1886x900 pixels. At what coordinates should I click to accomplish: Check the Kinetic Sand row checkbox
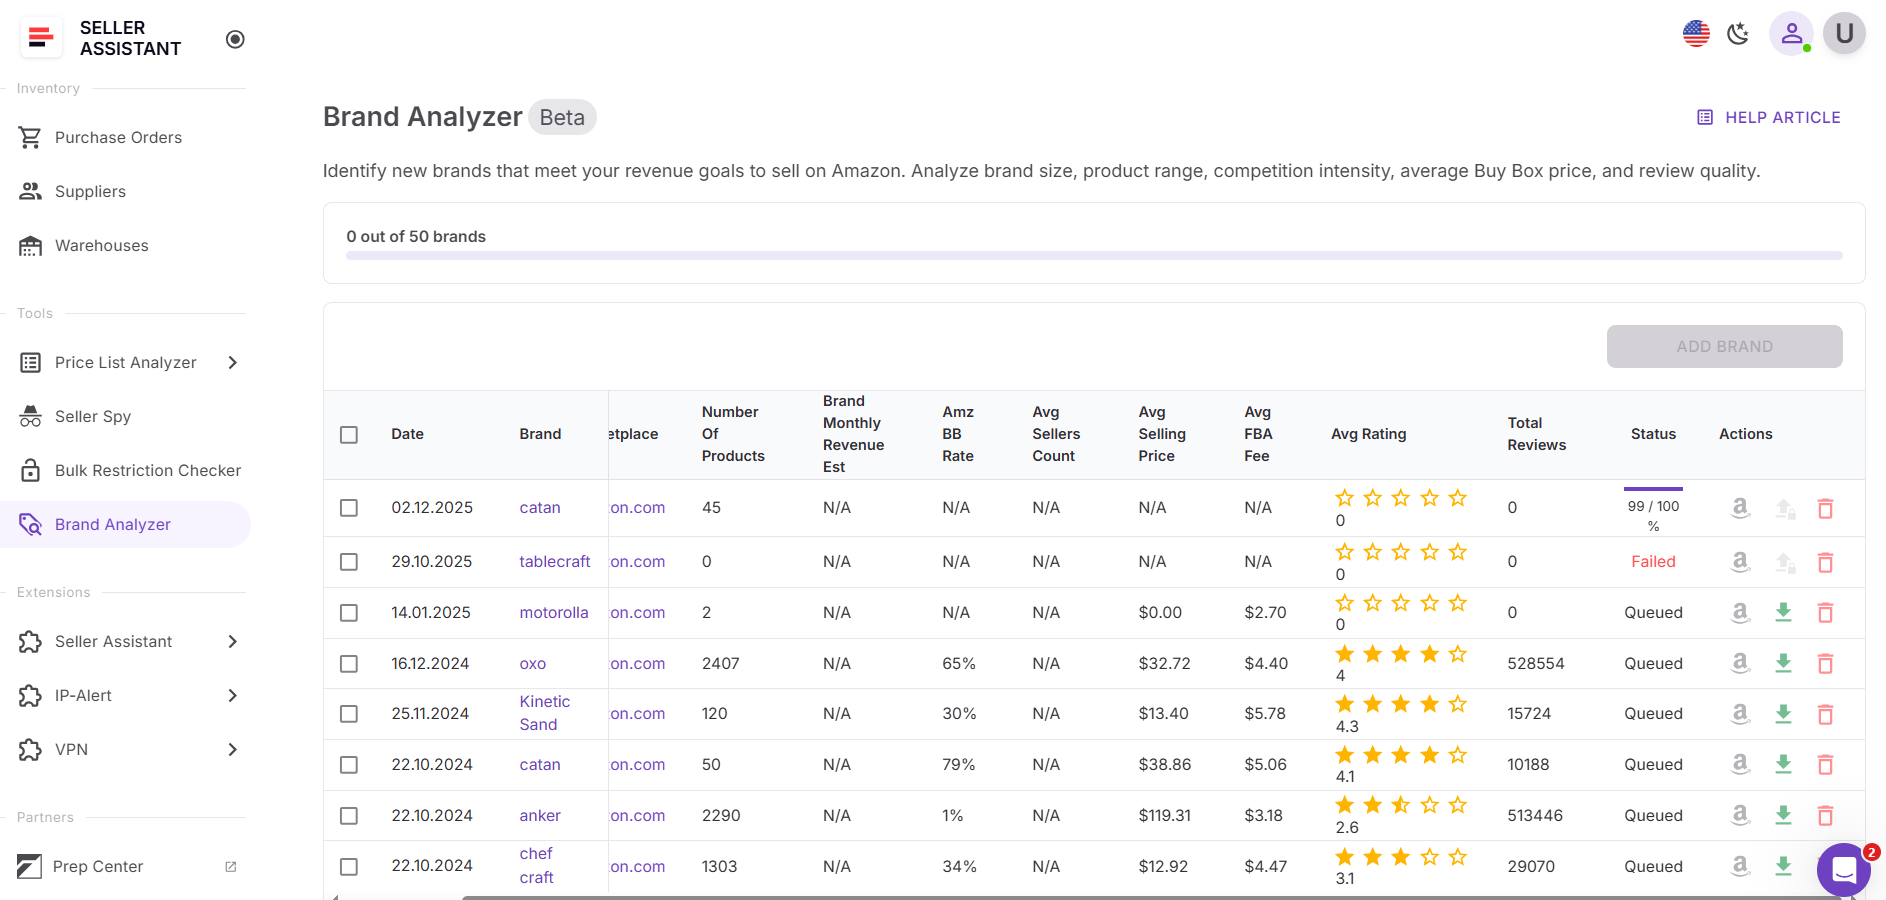(349, 714)
